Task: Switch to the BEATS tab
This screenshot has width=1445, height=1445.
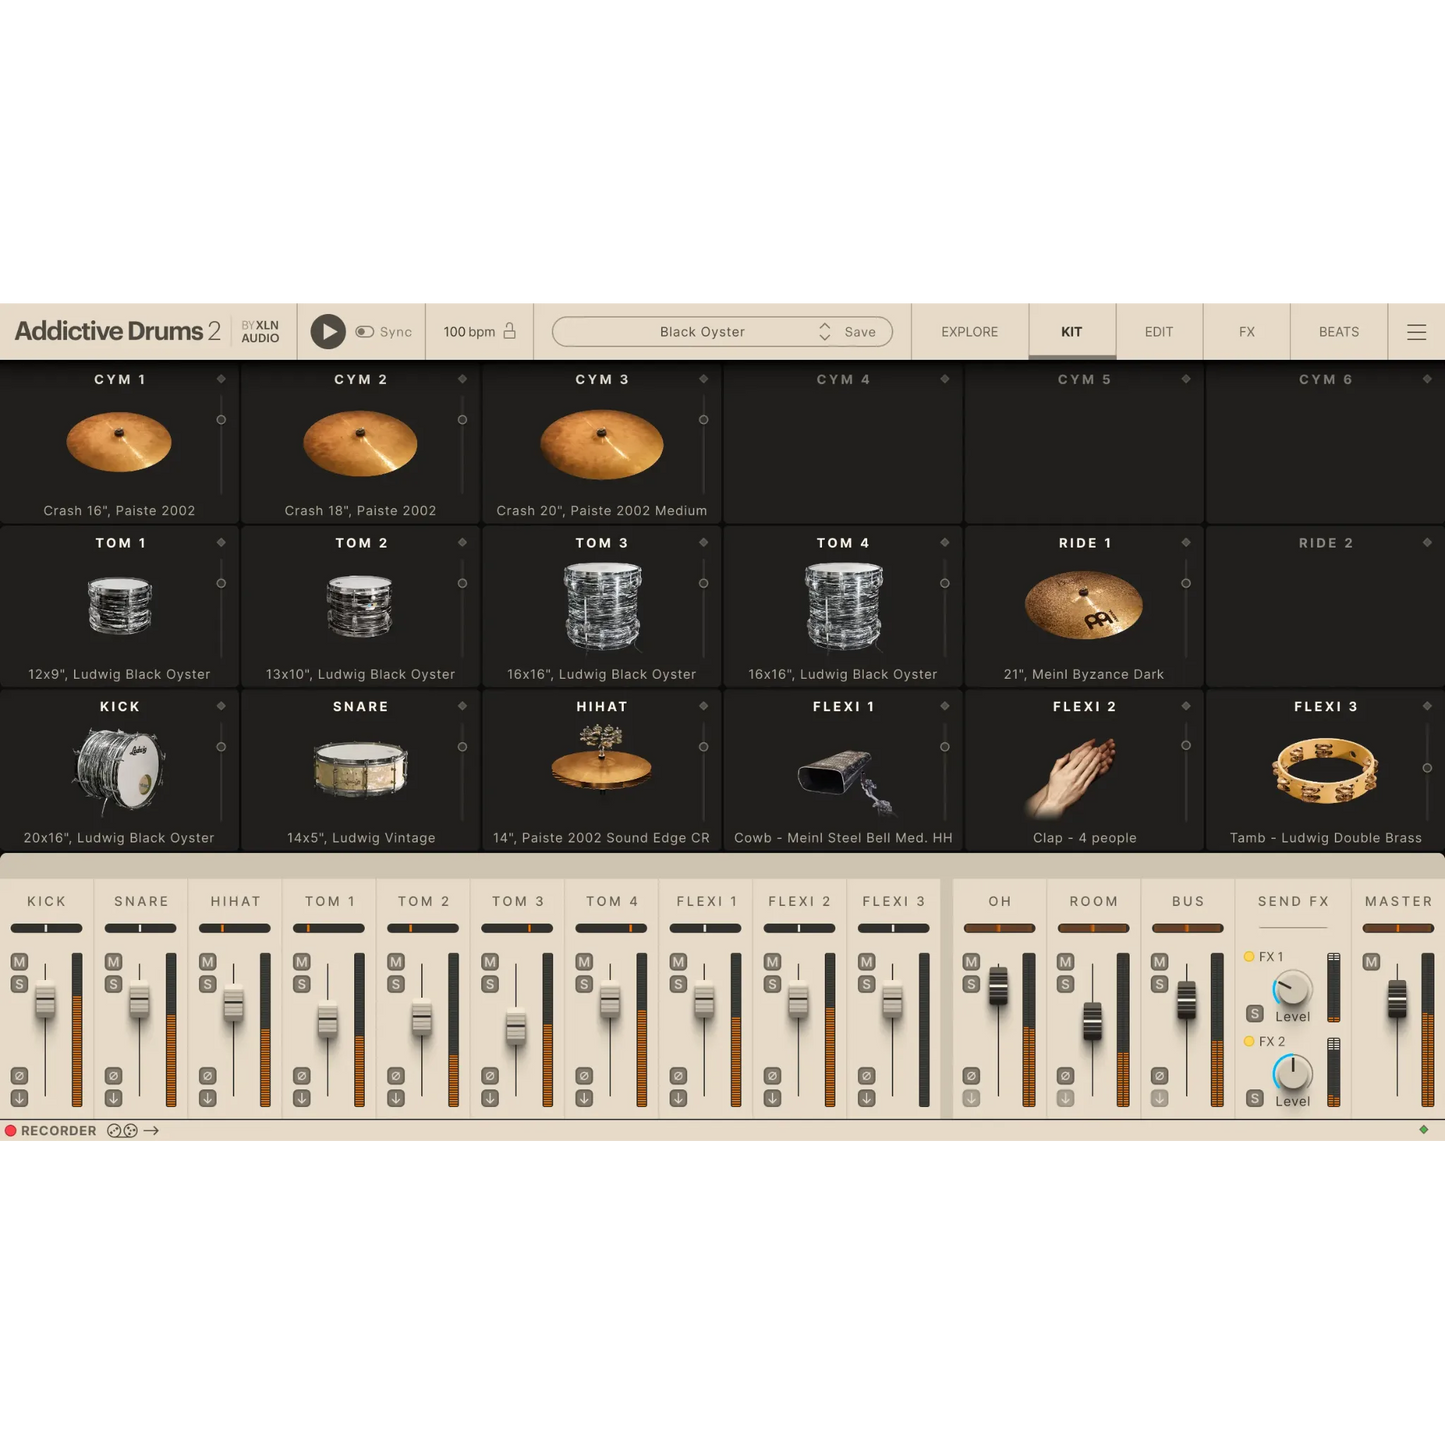Action: pyautogui.click(x=1337, y=331)
